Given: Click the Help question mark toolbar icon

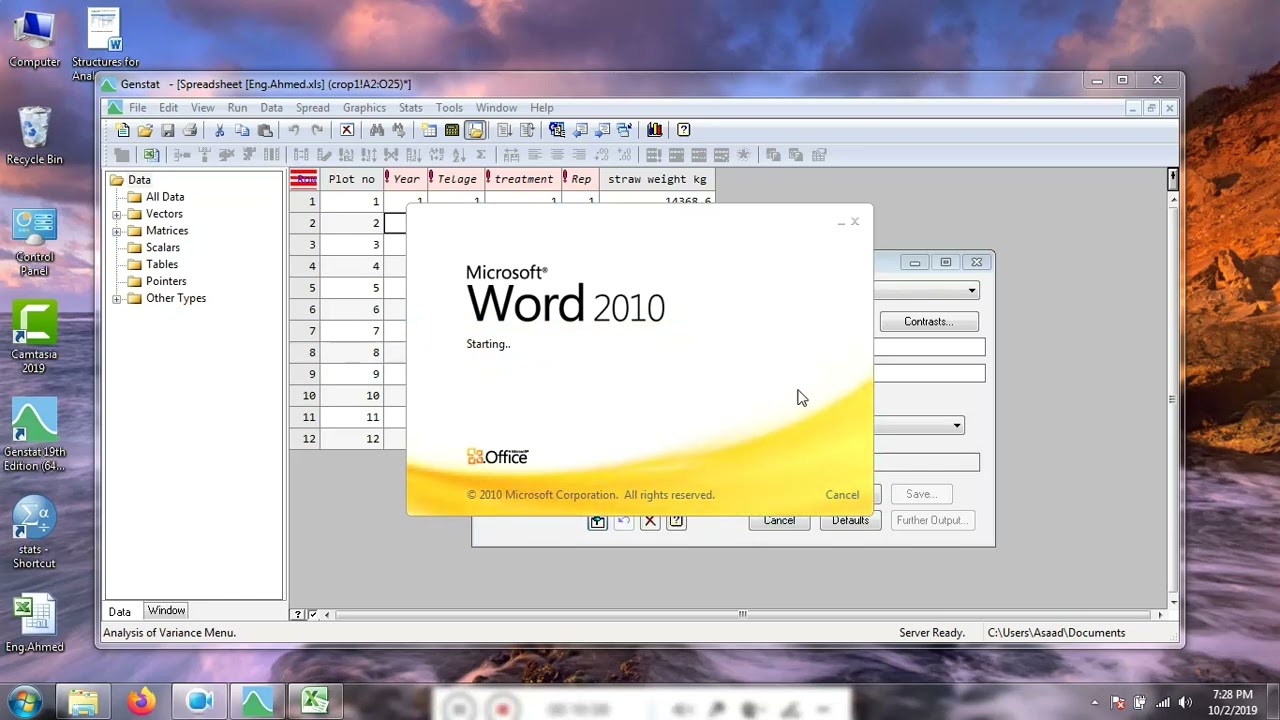Looking at the screenshot, I should pos(684,130).
